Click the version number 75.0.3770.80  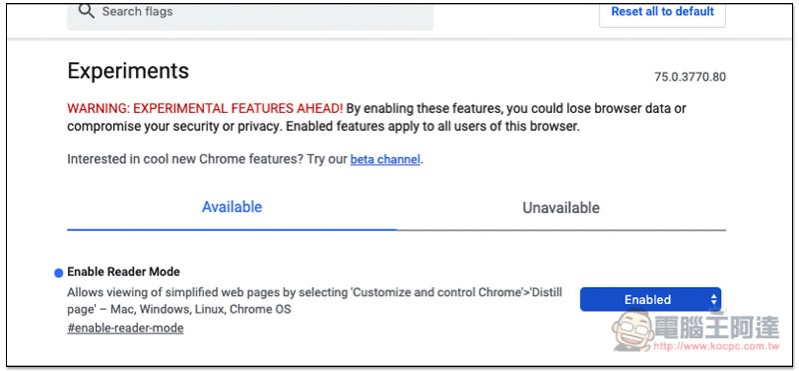click(690, 77)
